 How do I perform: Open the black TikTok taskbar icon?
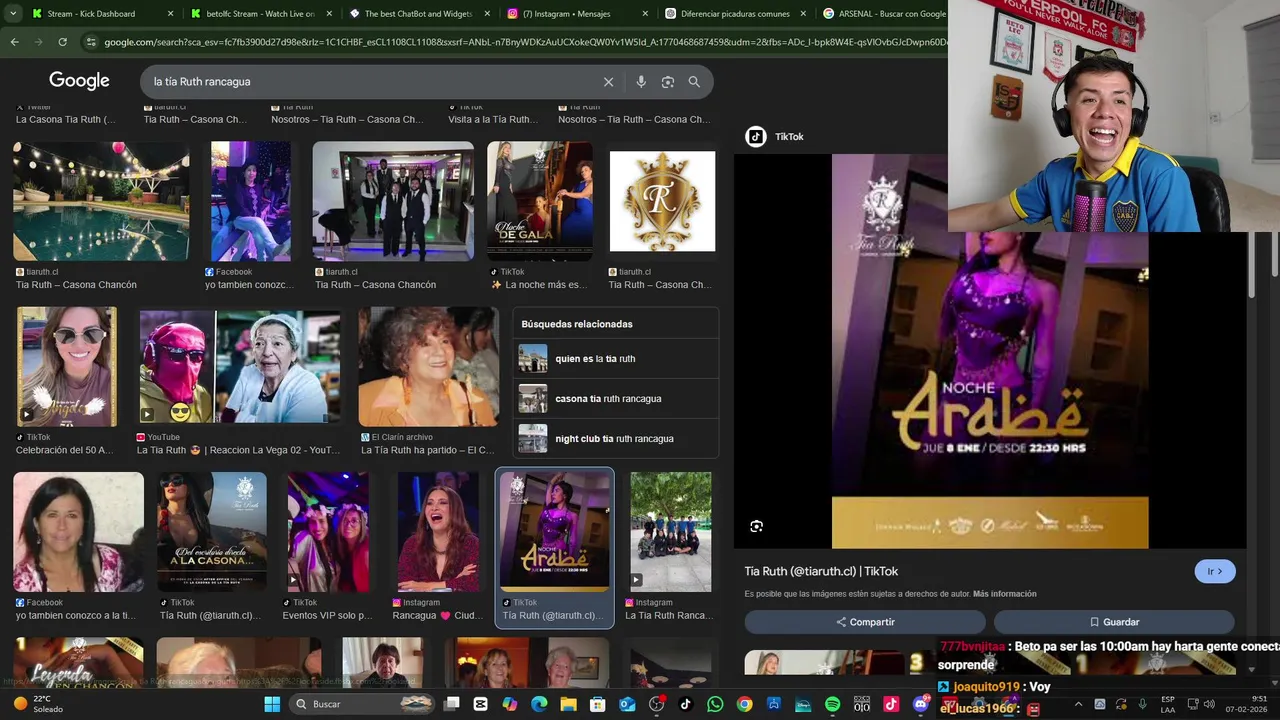pyautogui.click(x=686, y=704)
